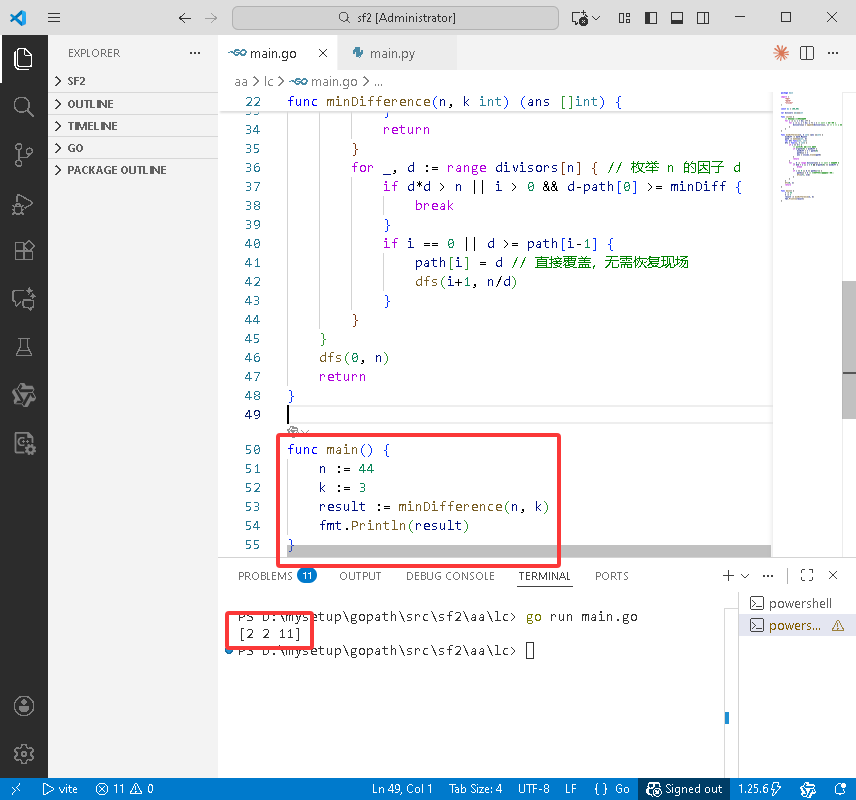Screen dimensions: 856x800
Task: Change end of line LF setting
Action: [570, 789]
